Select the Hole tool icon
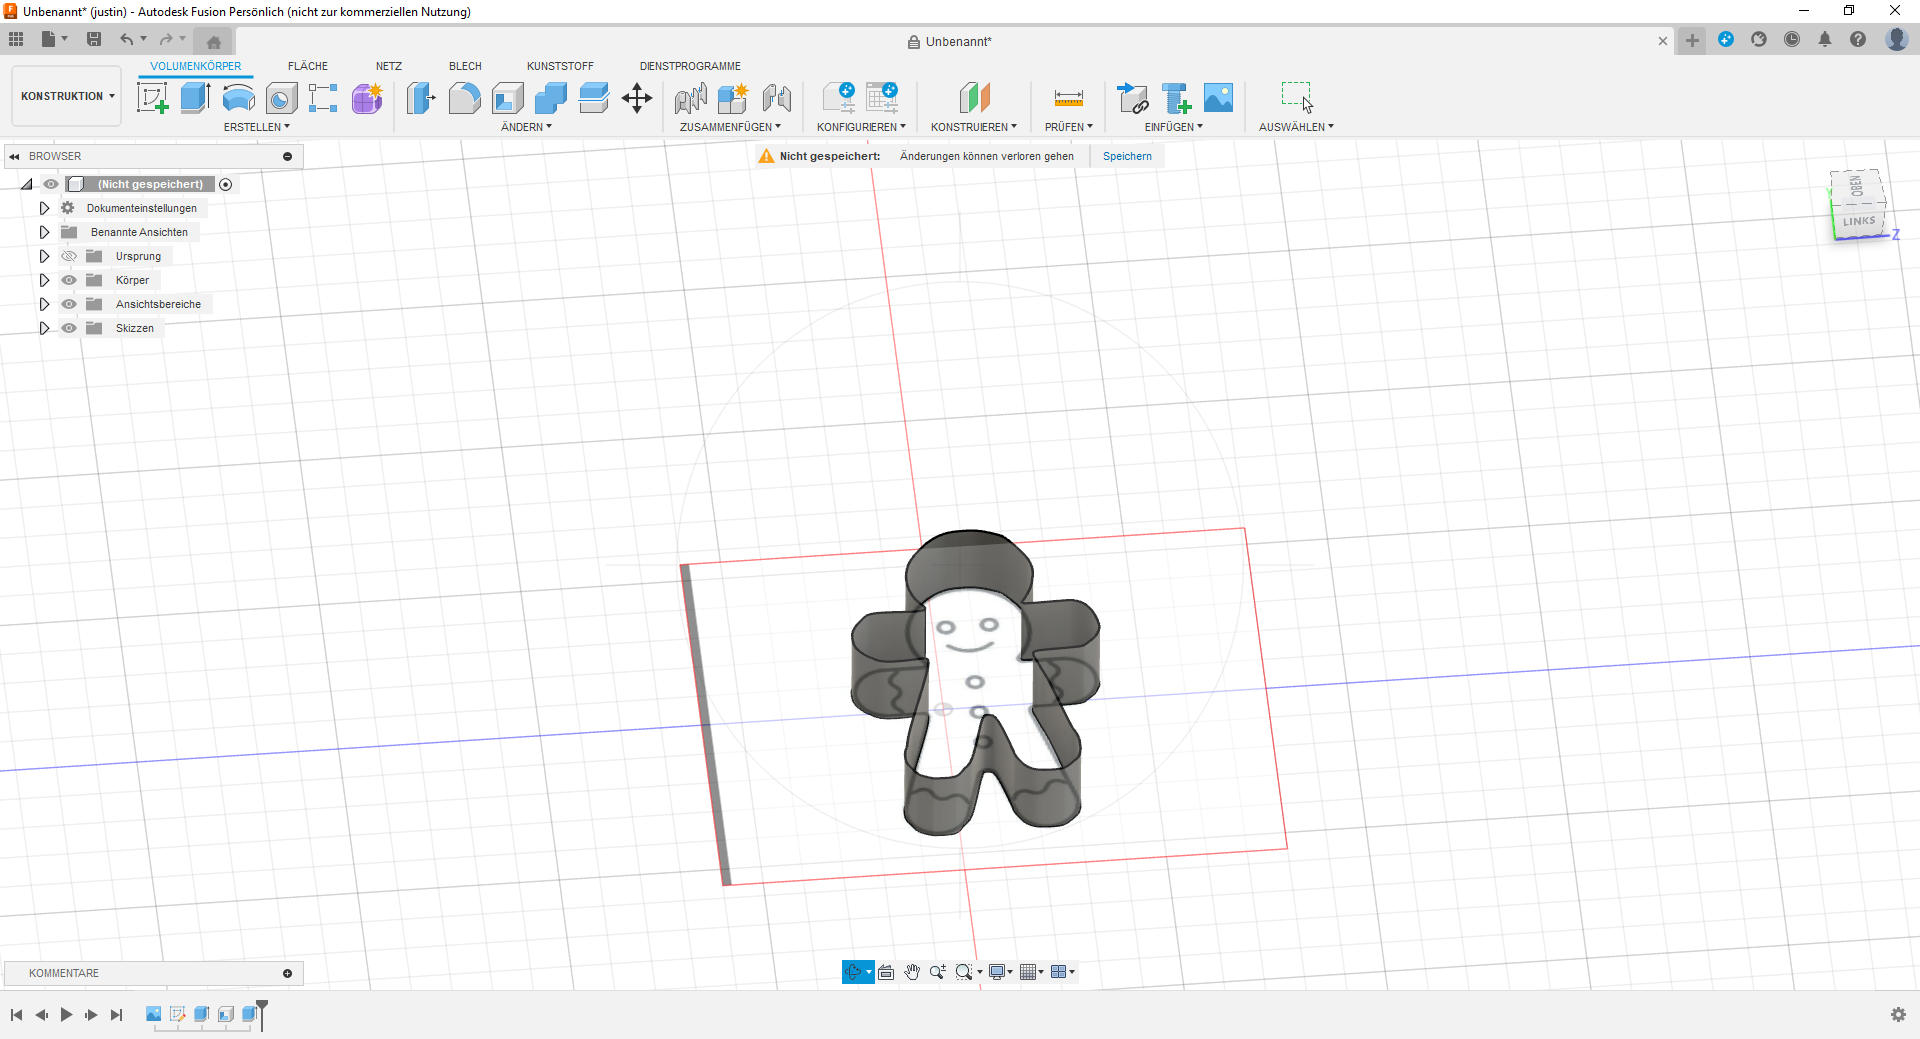 (281, 98)
